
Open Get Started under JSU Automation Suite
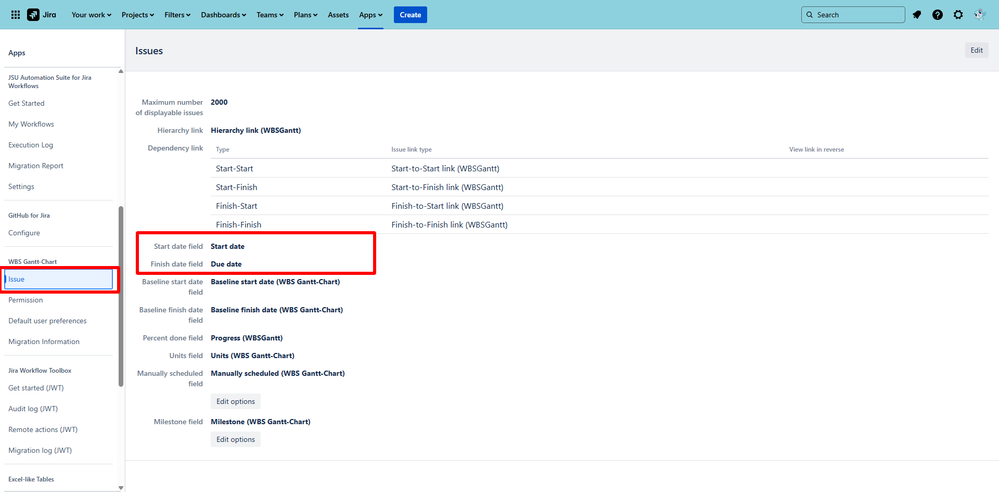pyautogui.click(x=26, y=103)
